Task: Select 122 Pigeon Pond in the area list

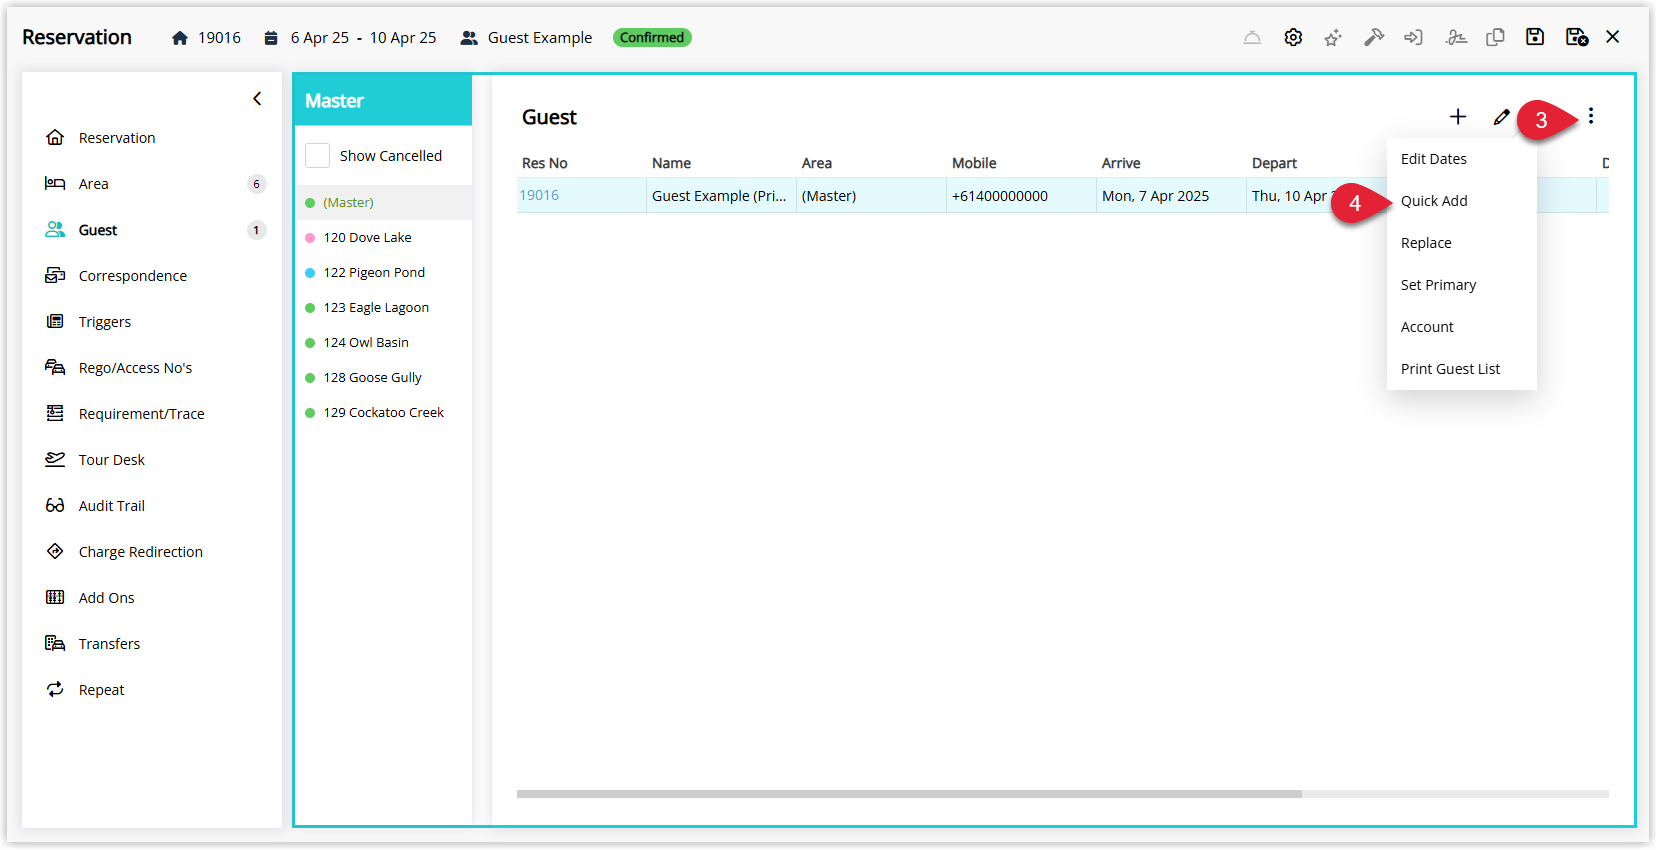Action: [x=383, y=272]
